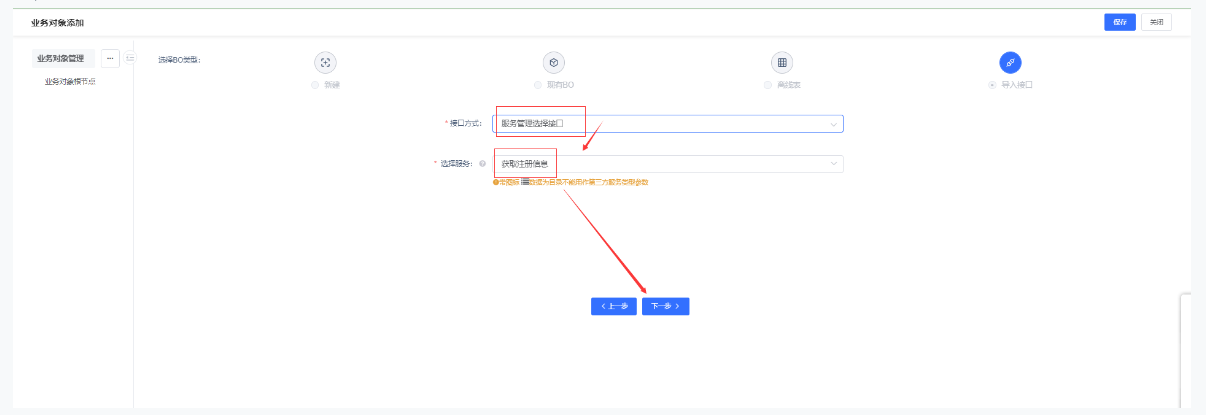Click the collapse icon next to the ellipsis button

130,58
